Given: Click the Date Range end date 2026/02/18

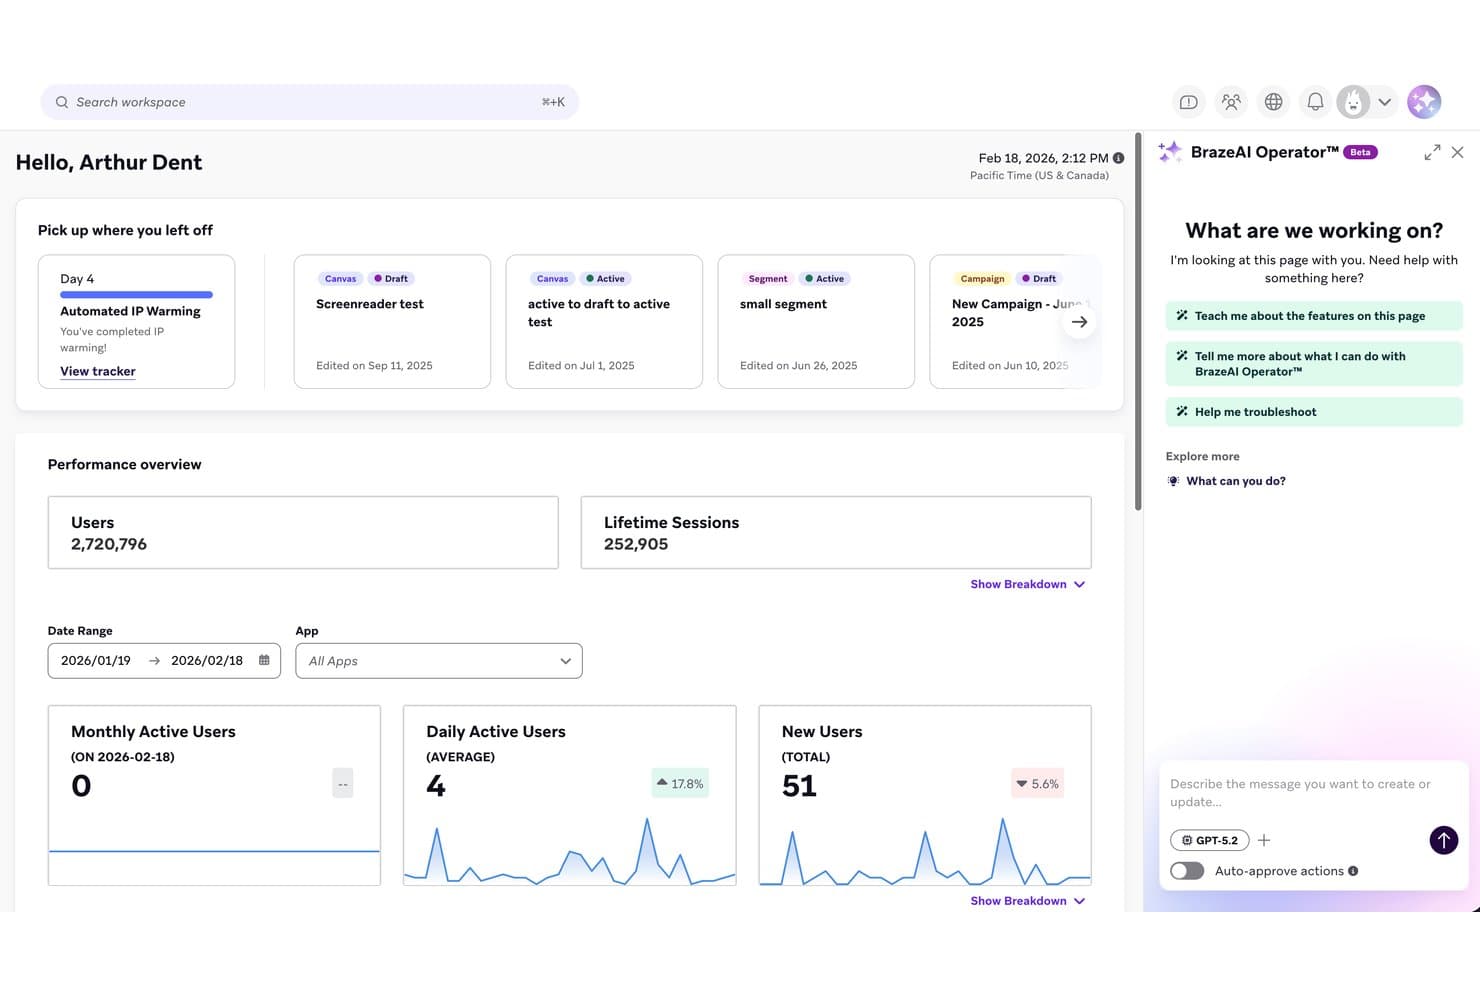Looking at the screenshot, I should (x=207, y=660).
